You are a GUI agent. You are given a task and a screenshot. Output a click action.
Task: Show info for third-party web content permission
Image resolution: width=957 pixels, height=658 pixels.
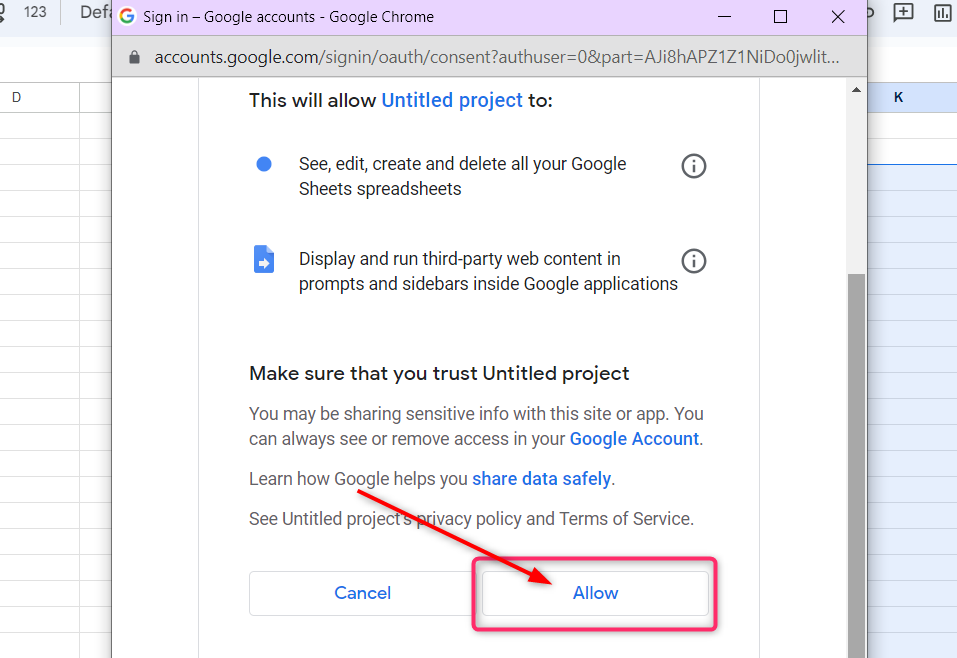(693, 261)
